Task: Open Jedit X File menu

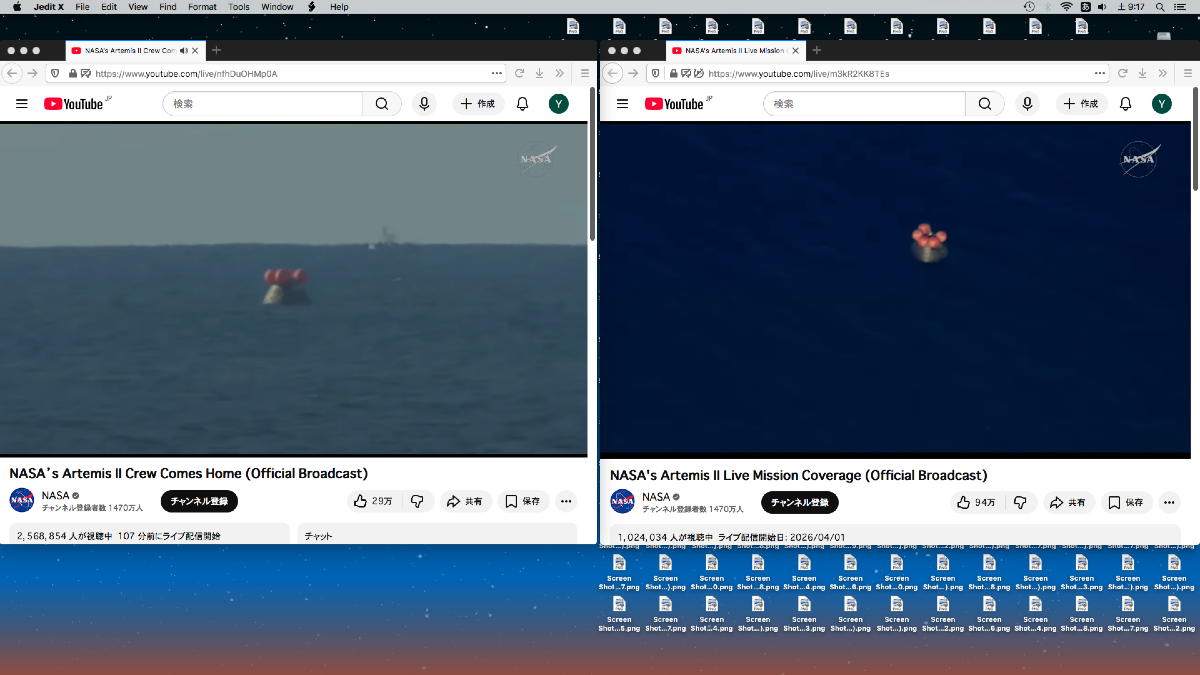Action: 82,7
